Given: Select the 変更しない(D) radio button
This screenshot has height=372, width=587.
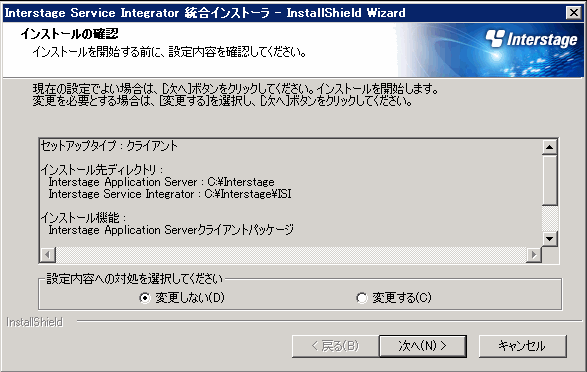Looking at the screenshot, I should (x=145, y=298).
